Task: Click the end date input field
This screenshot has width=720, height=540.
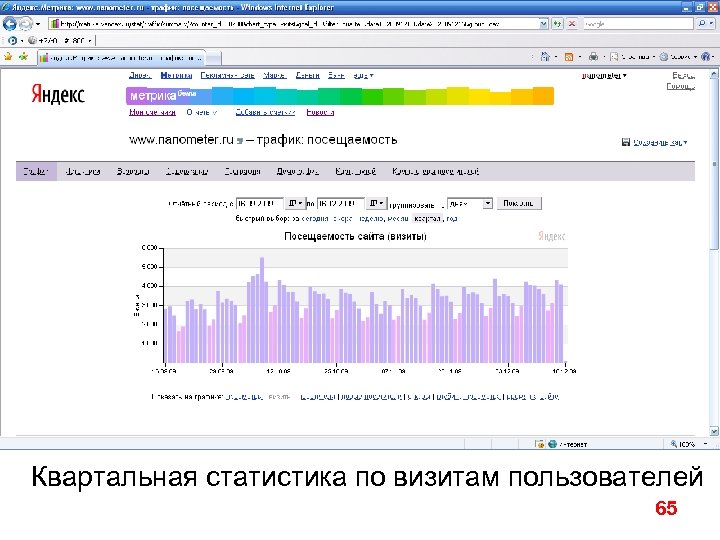Action: [x=340, y=203]
